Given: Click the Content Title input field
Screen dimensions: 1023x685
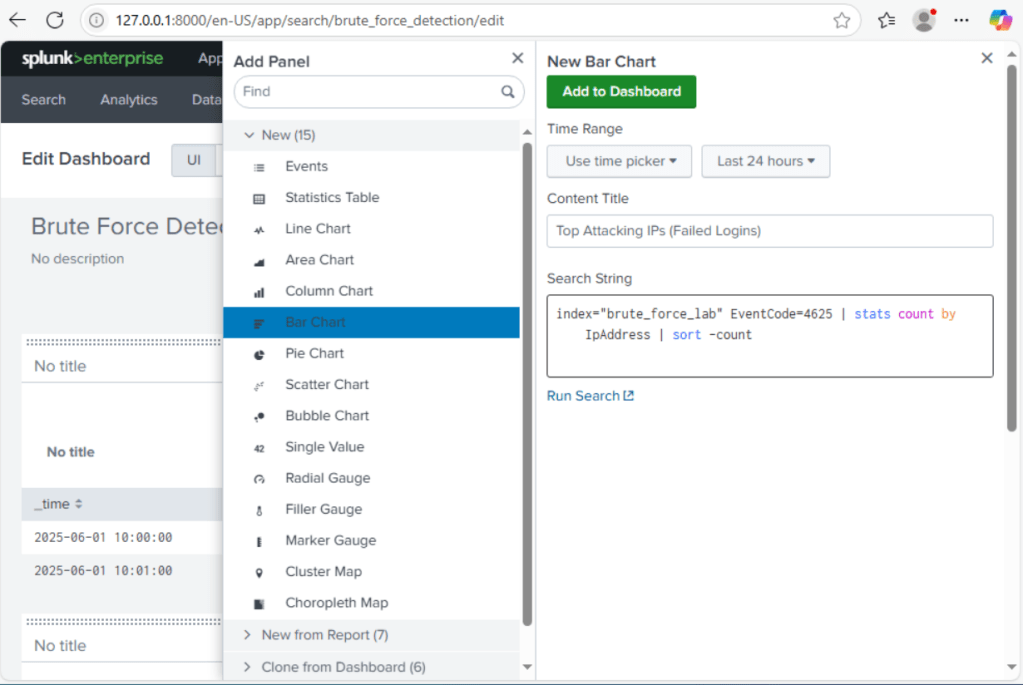Looking at the screenshot, I should pos(769,231).
